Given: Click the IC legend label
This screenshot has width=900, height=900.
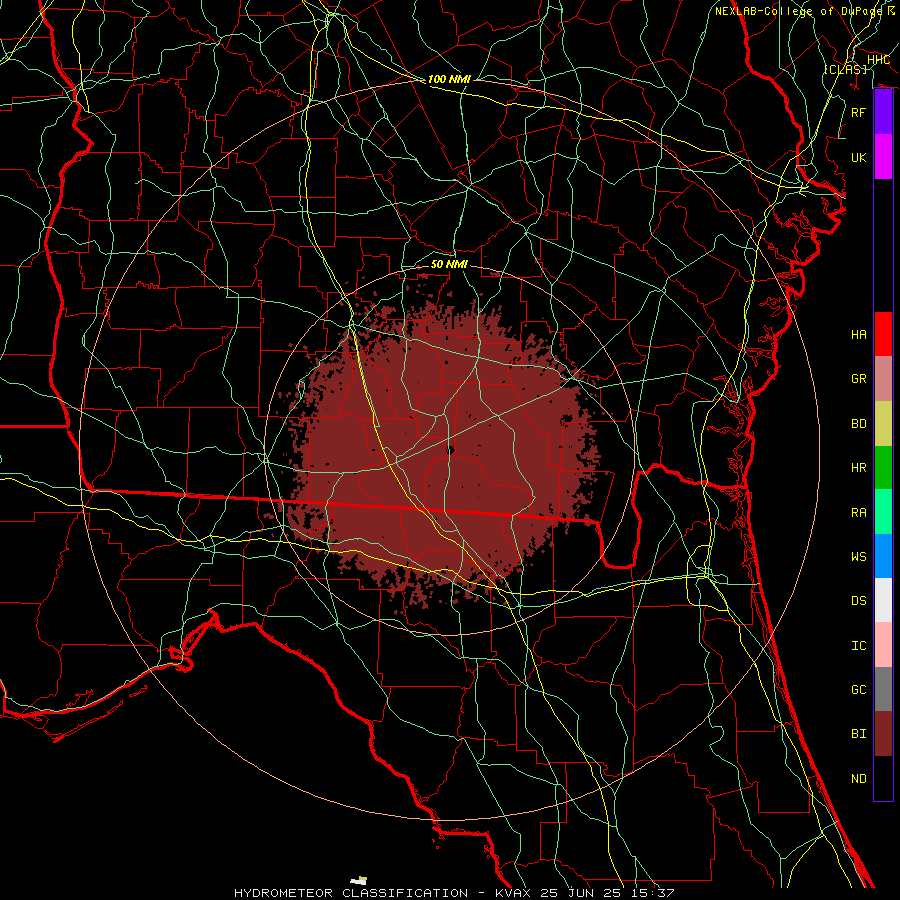Looking at the screenshot, I should coord(858,646).
